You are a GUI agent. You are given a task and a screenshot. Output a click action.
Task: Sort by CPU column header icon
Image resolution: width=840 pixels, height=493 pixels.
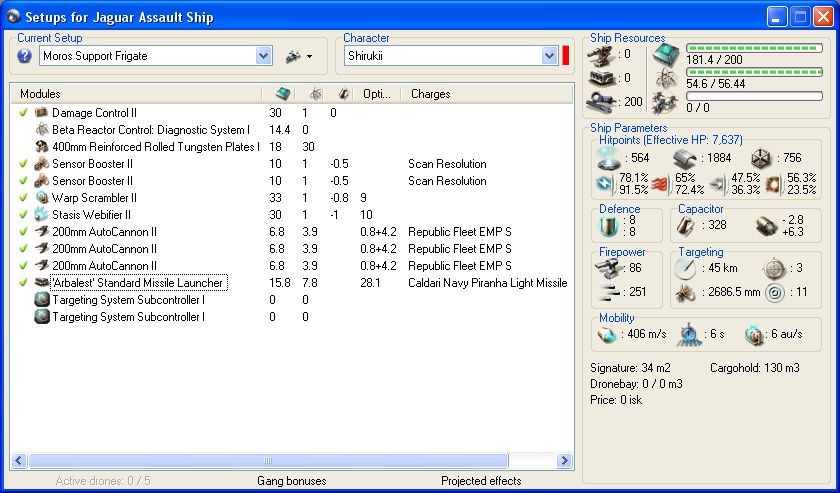[x=284, y=94]
